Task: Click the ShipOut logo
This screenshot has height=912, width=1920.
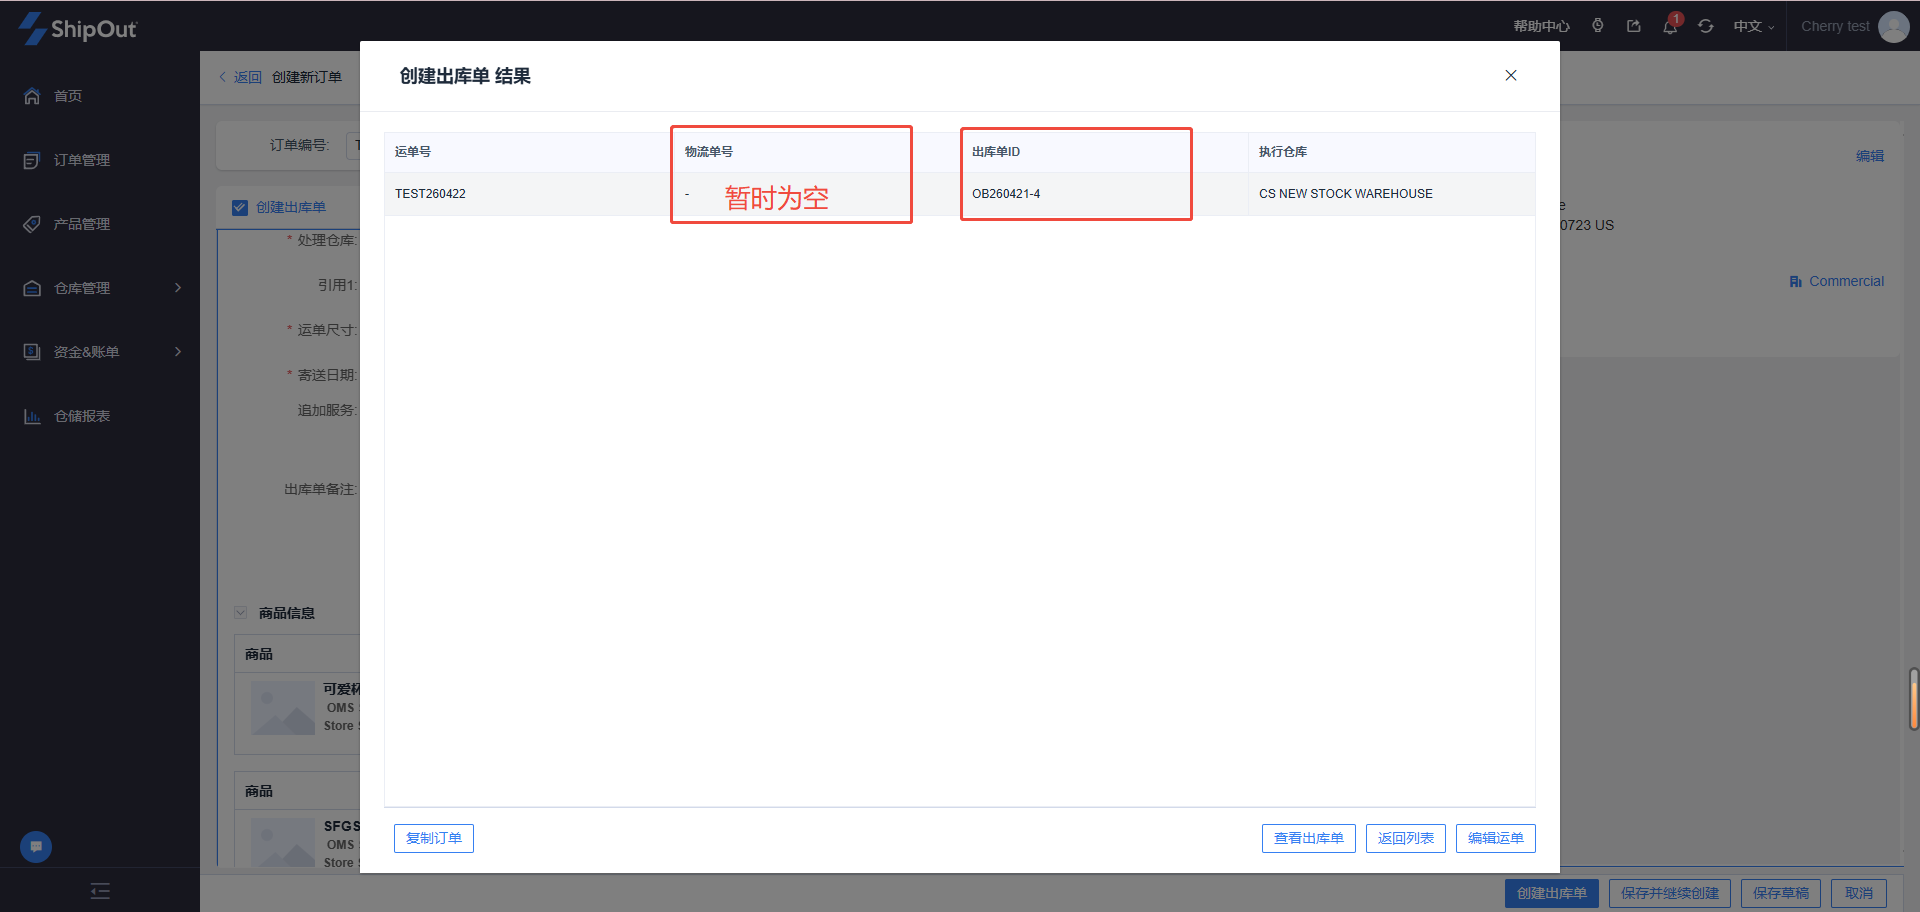Action: [x=78, y=28]
